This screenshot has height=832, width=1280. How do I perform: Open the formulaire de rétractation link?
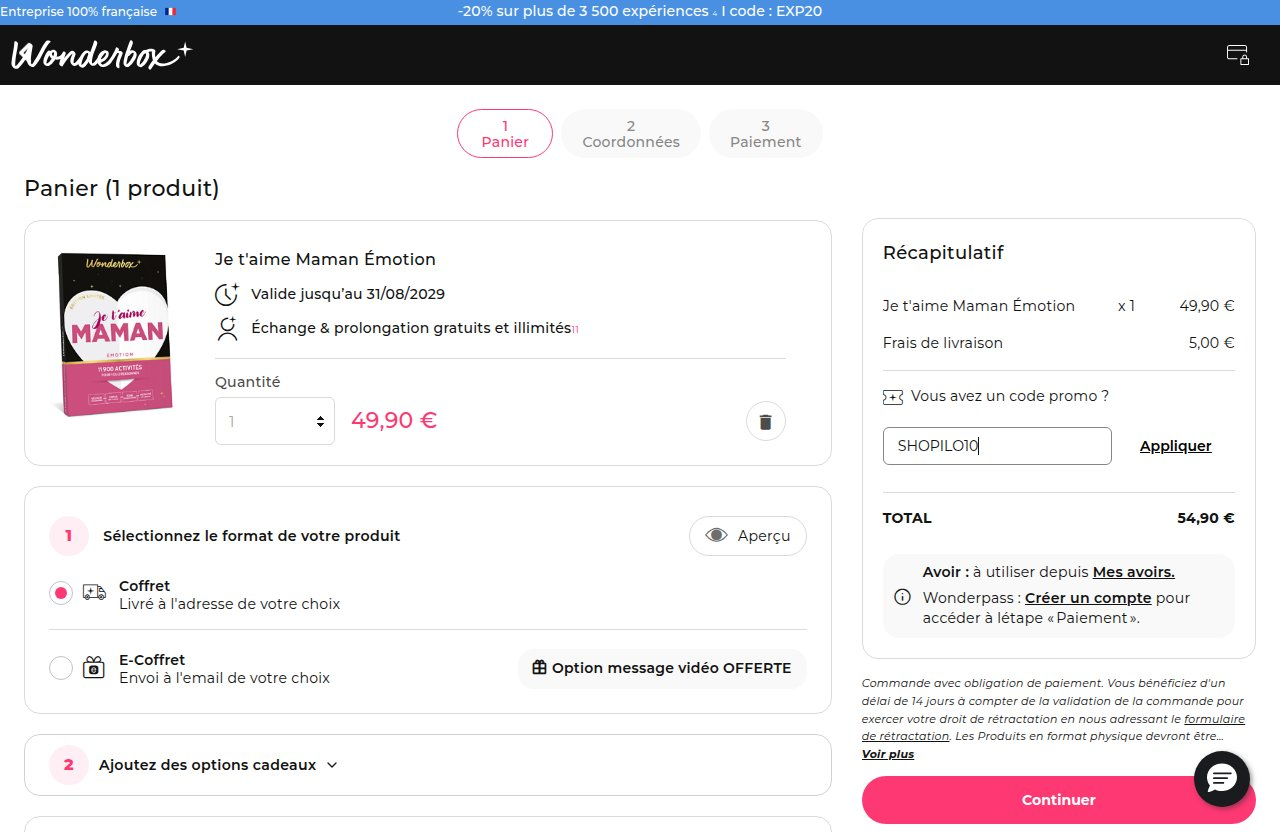click(1054, 727)
